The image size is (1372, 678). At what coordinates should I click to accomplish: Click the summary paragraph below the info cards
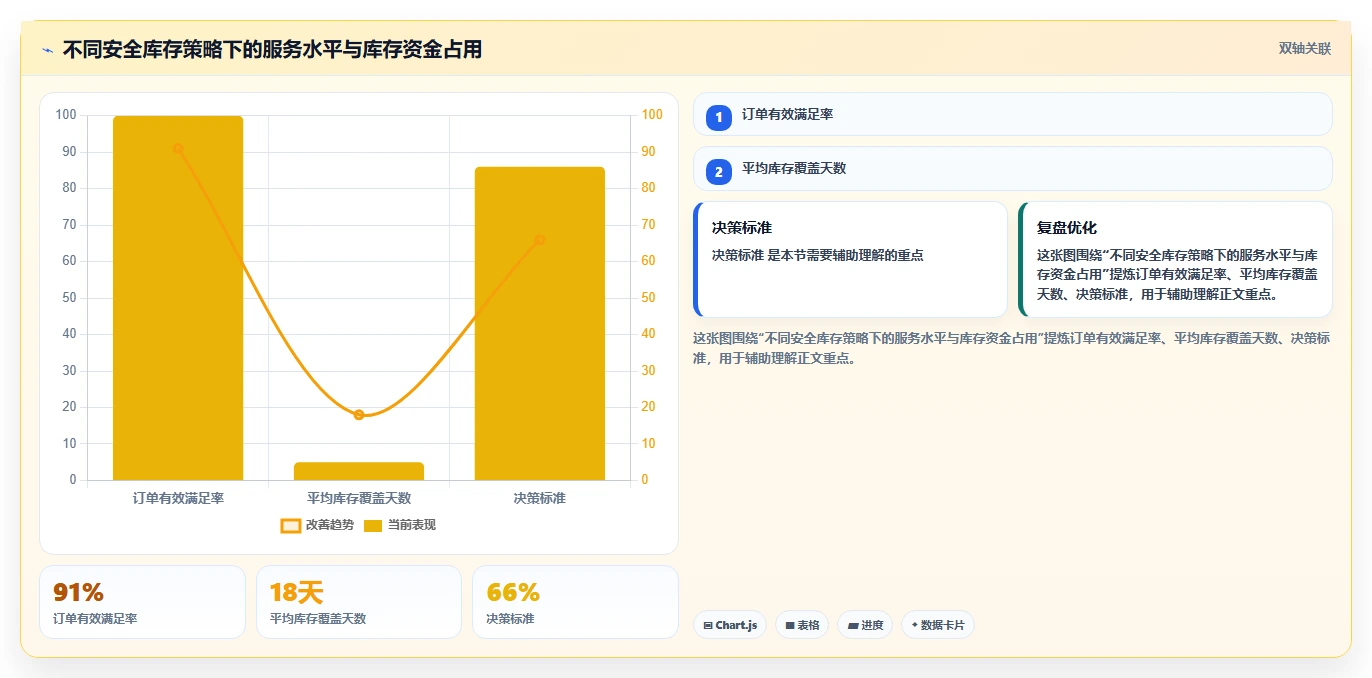pos(1012,348)
